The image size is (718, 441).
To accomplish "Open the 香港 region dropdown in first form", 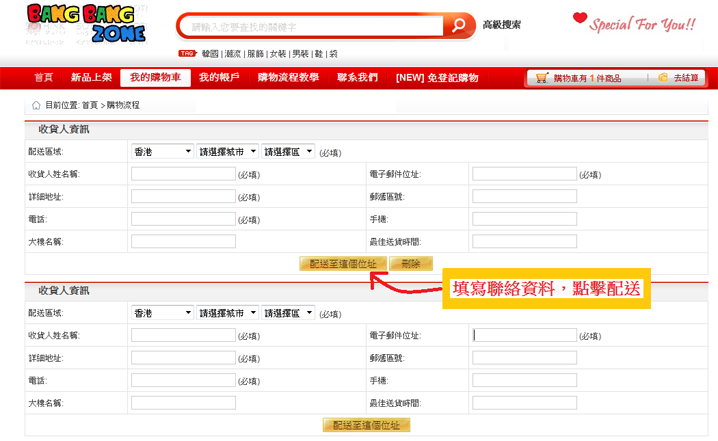I will tap(162, 151).
